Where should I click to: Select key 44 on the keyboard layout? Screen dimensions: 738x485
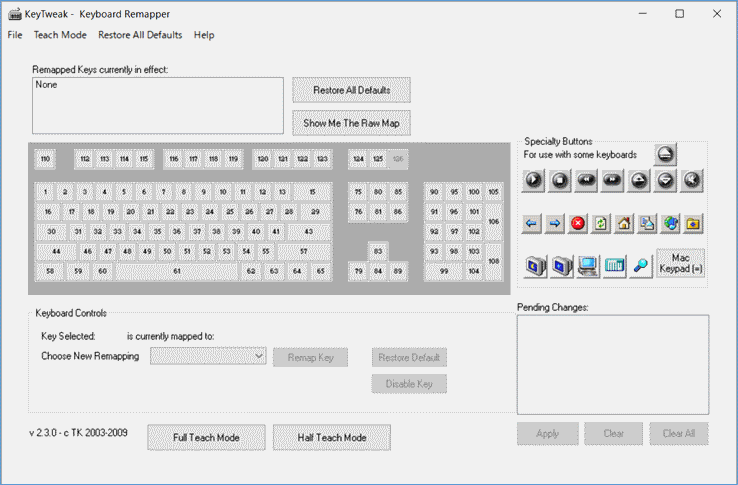pyautogui.click(x=56, y=251)
